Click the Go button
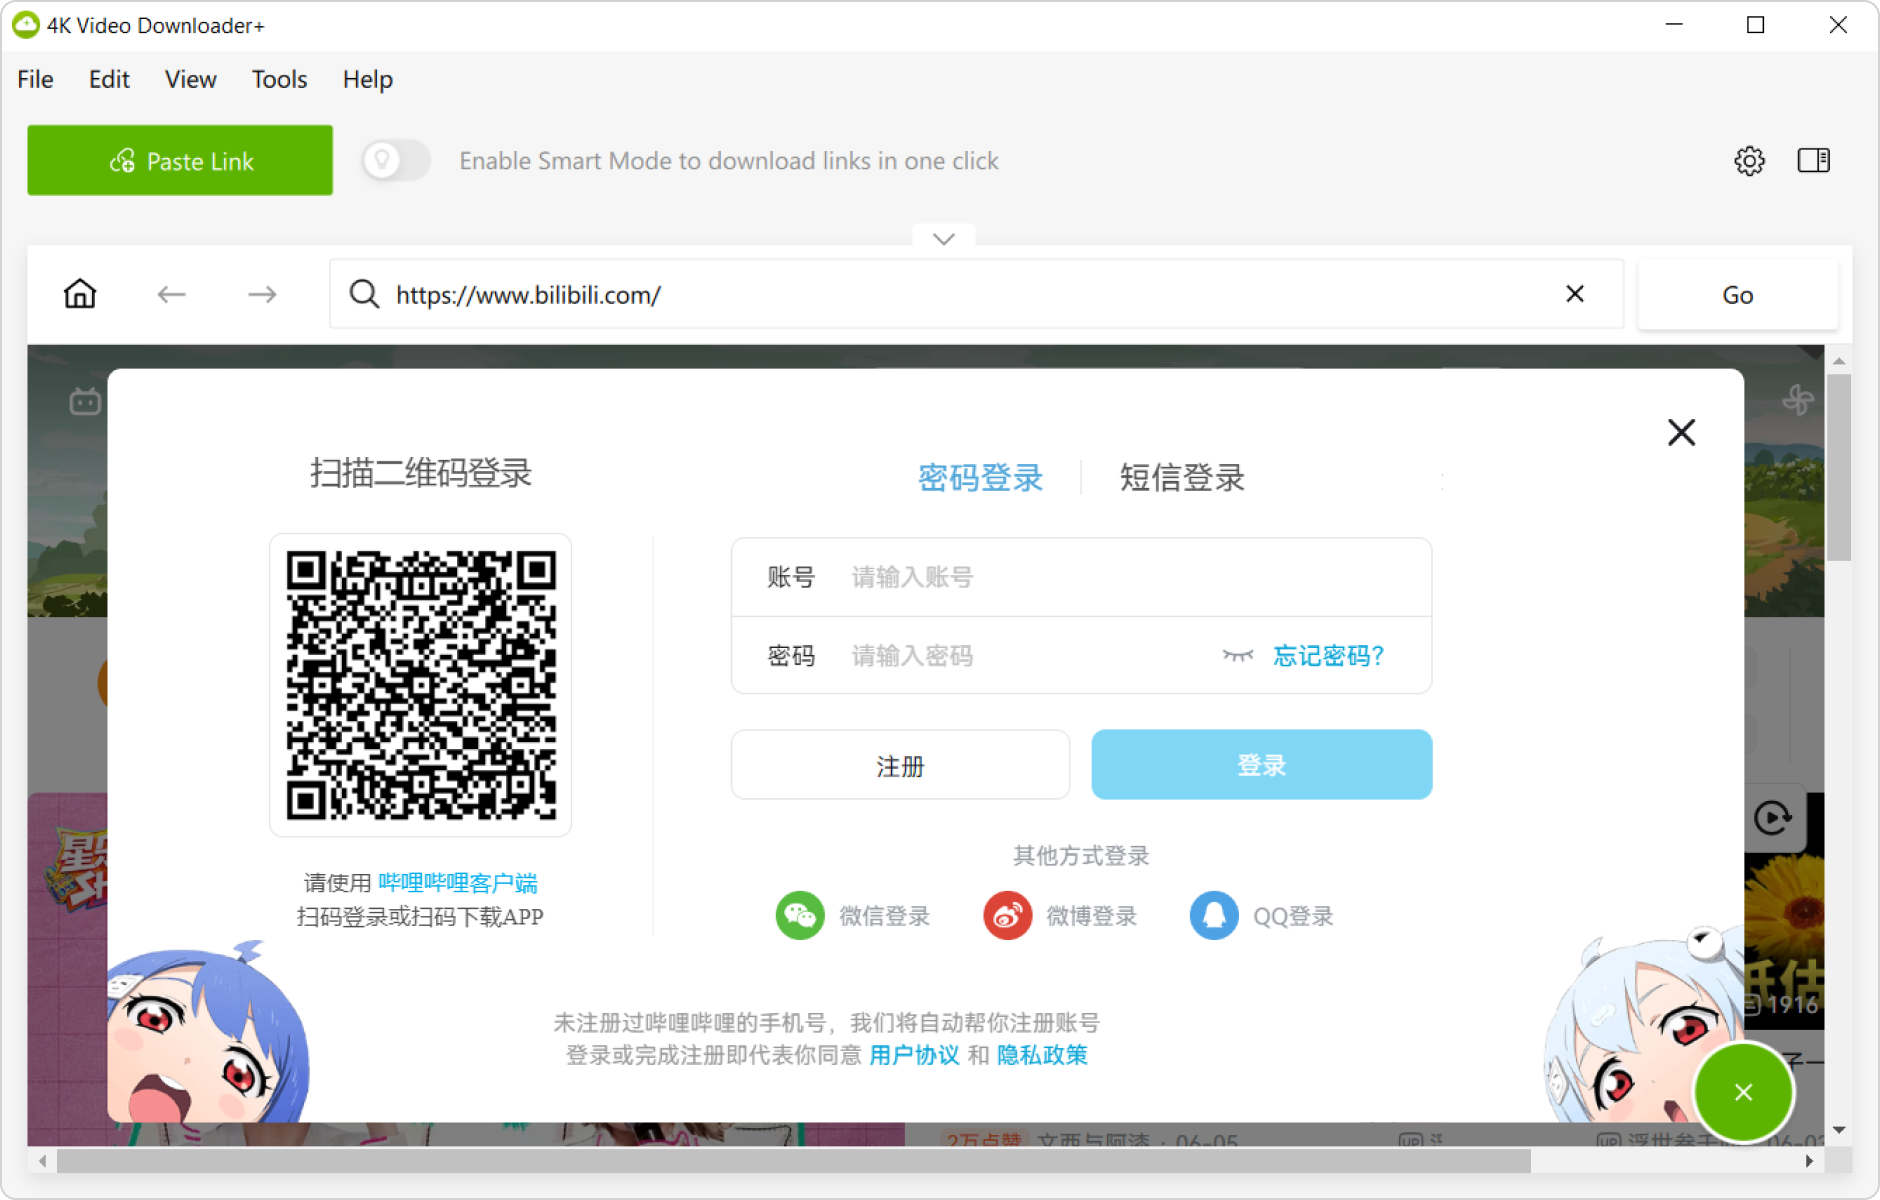 coord(1737,295)
